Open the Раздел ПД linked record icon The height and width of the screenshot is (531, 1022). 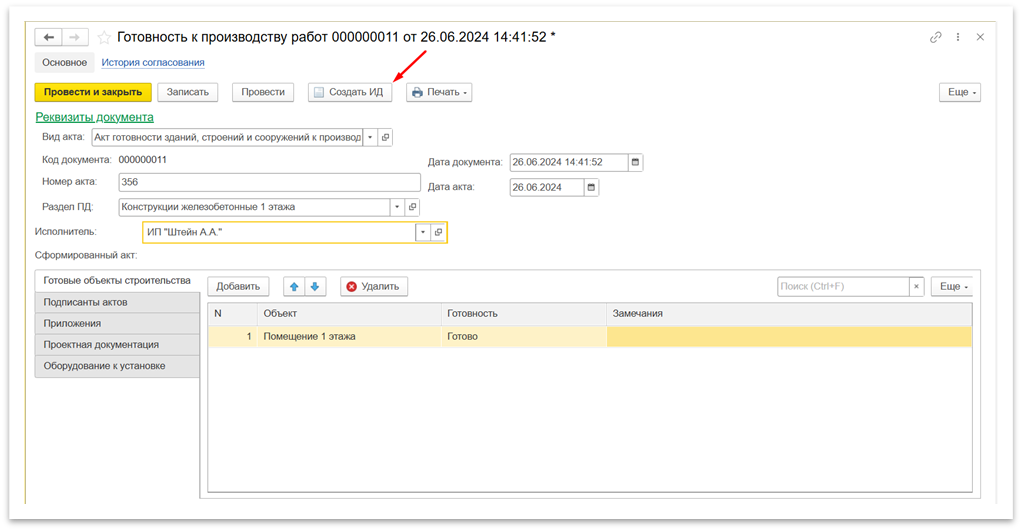(x=412, y=207)
